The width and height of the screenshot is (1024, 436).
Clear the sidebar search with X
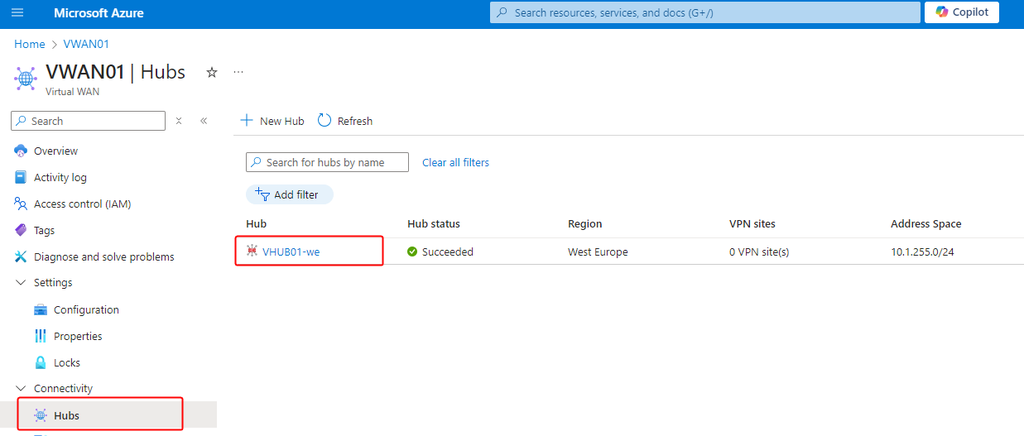(179, 121)
